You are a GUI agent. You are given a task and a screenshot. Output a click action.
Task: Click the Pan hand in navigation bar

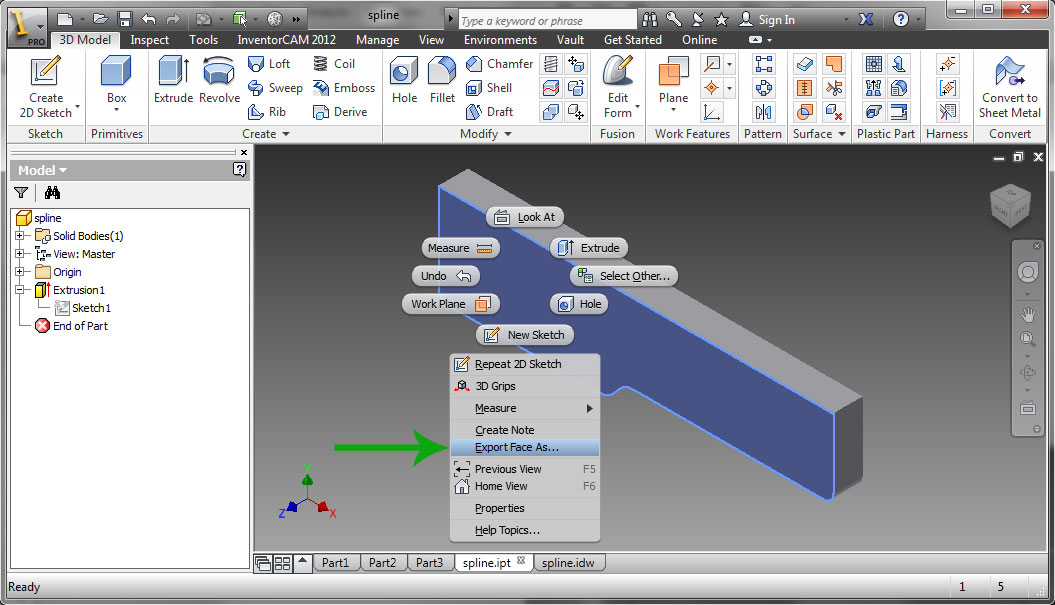(1027, 314)
